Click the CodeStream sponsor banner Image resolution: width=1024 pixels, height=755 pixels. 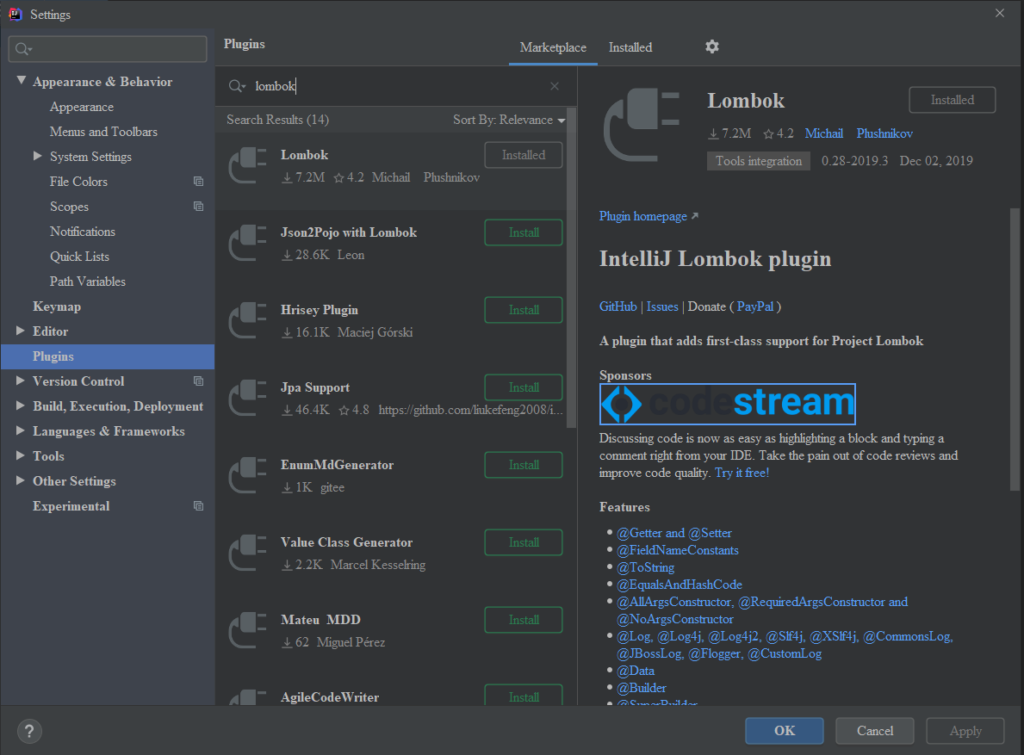(727, 404)
